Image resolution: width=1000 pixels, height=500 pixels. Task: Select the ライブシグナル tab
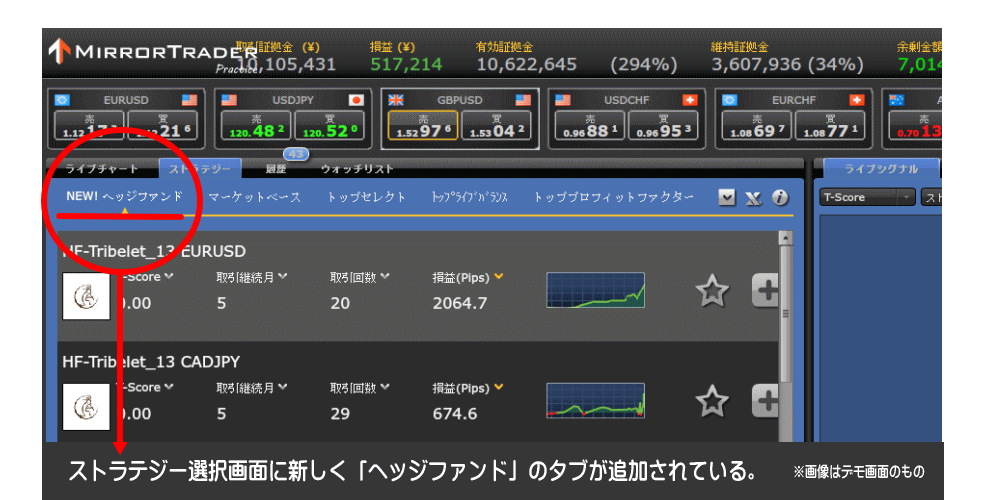(881, 169)
